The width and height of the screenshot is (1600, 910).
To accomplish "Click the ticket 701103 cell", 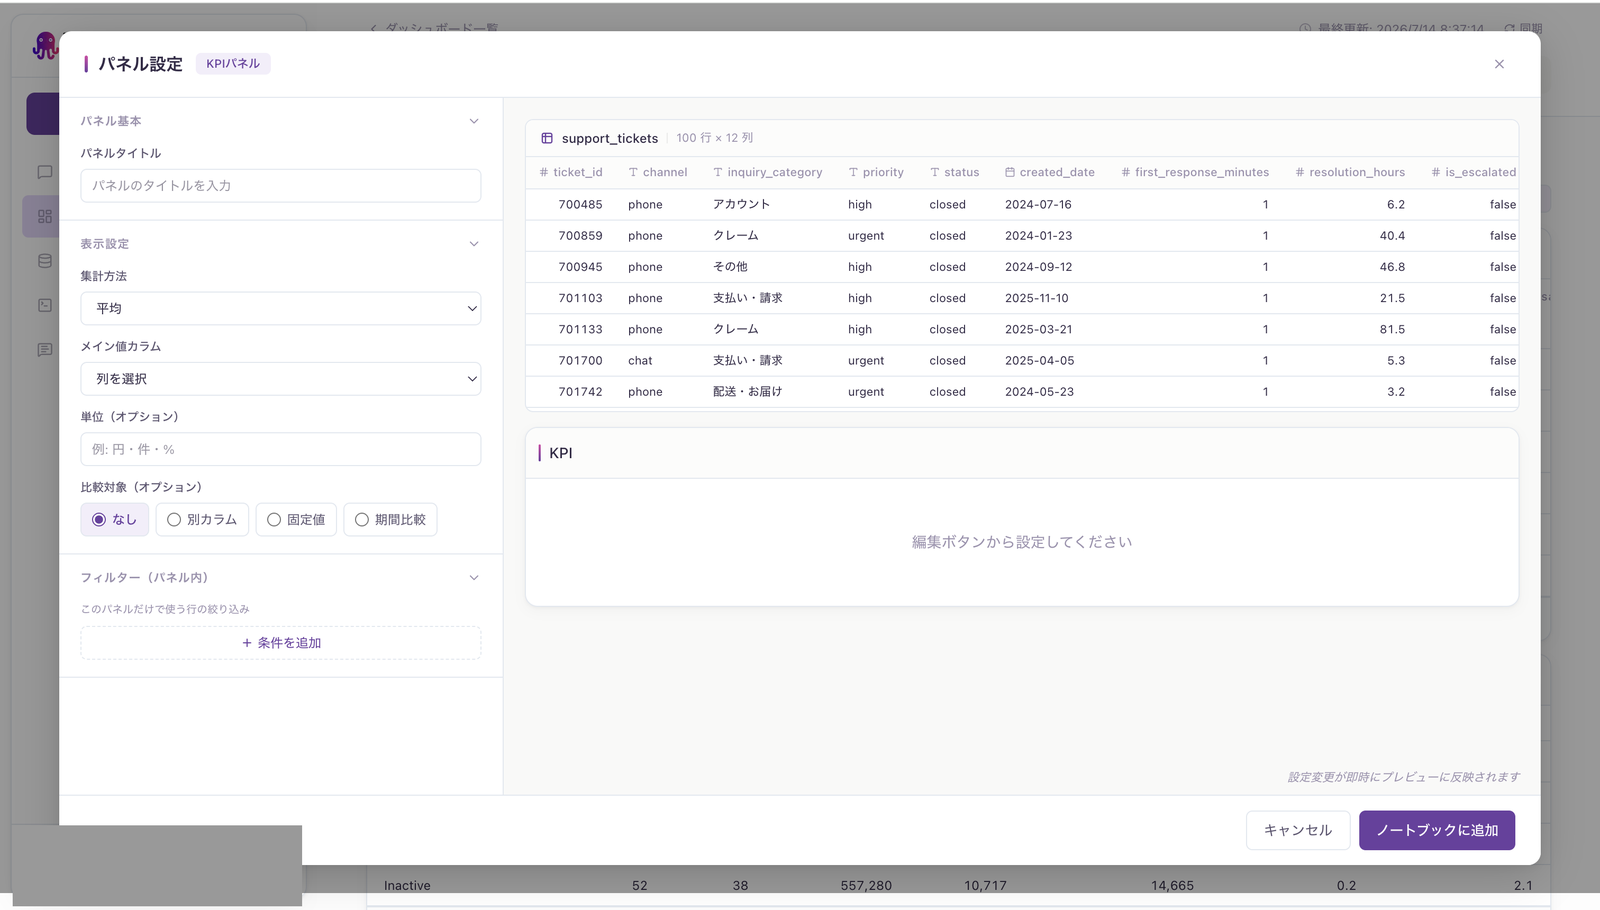I will pyautogui.click(x=580, y=298).
